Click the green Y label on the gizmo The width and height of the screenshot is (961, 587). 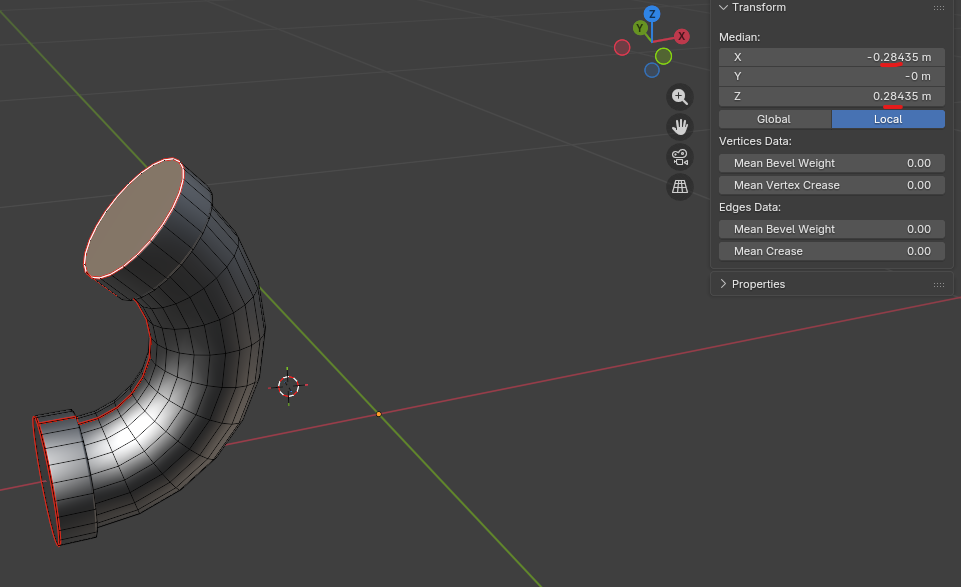pos(640,28)
